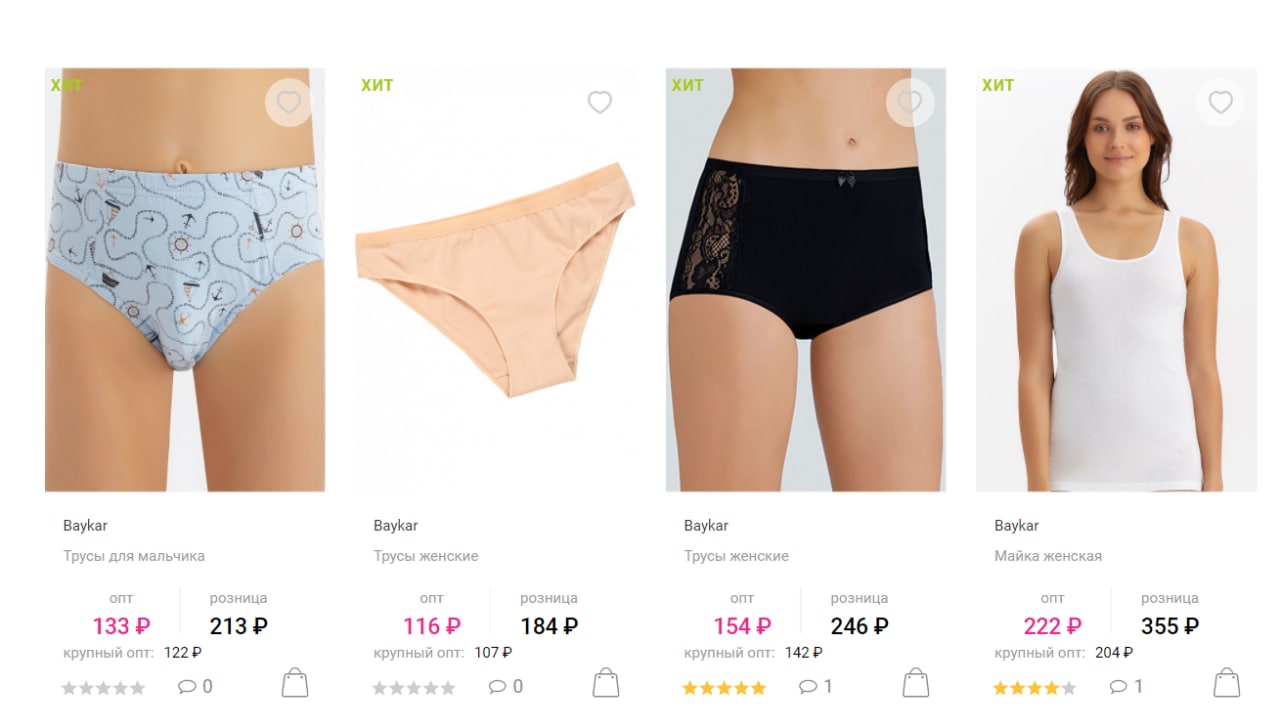
Task: Open Baykar brand link above Майка женская
Action: tap(1016, 526)
